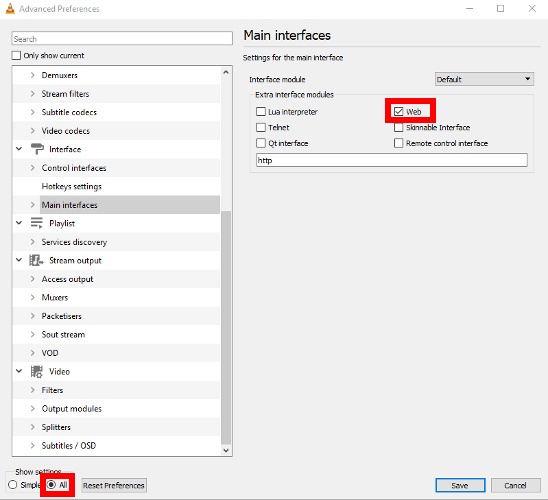Select Access output tree item
Screen dimensions: 548x500
[67, 279]
